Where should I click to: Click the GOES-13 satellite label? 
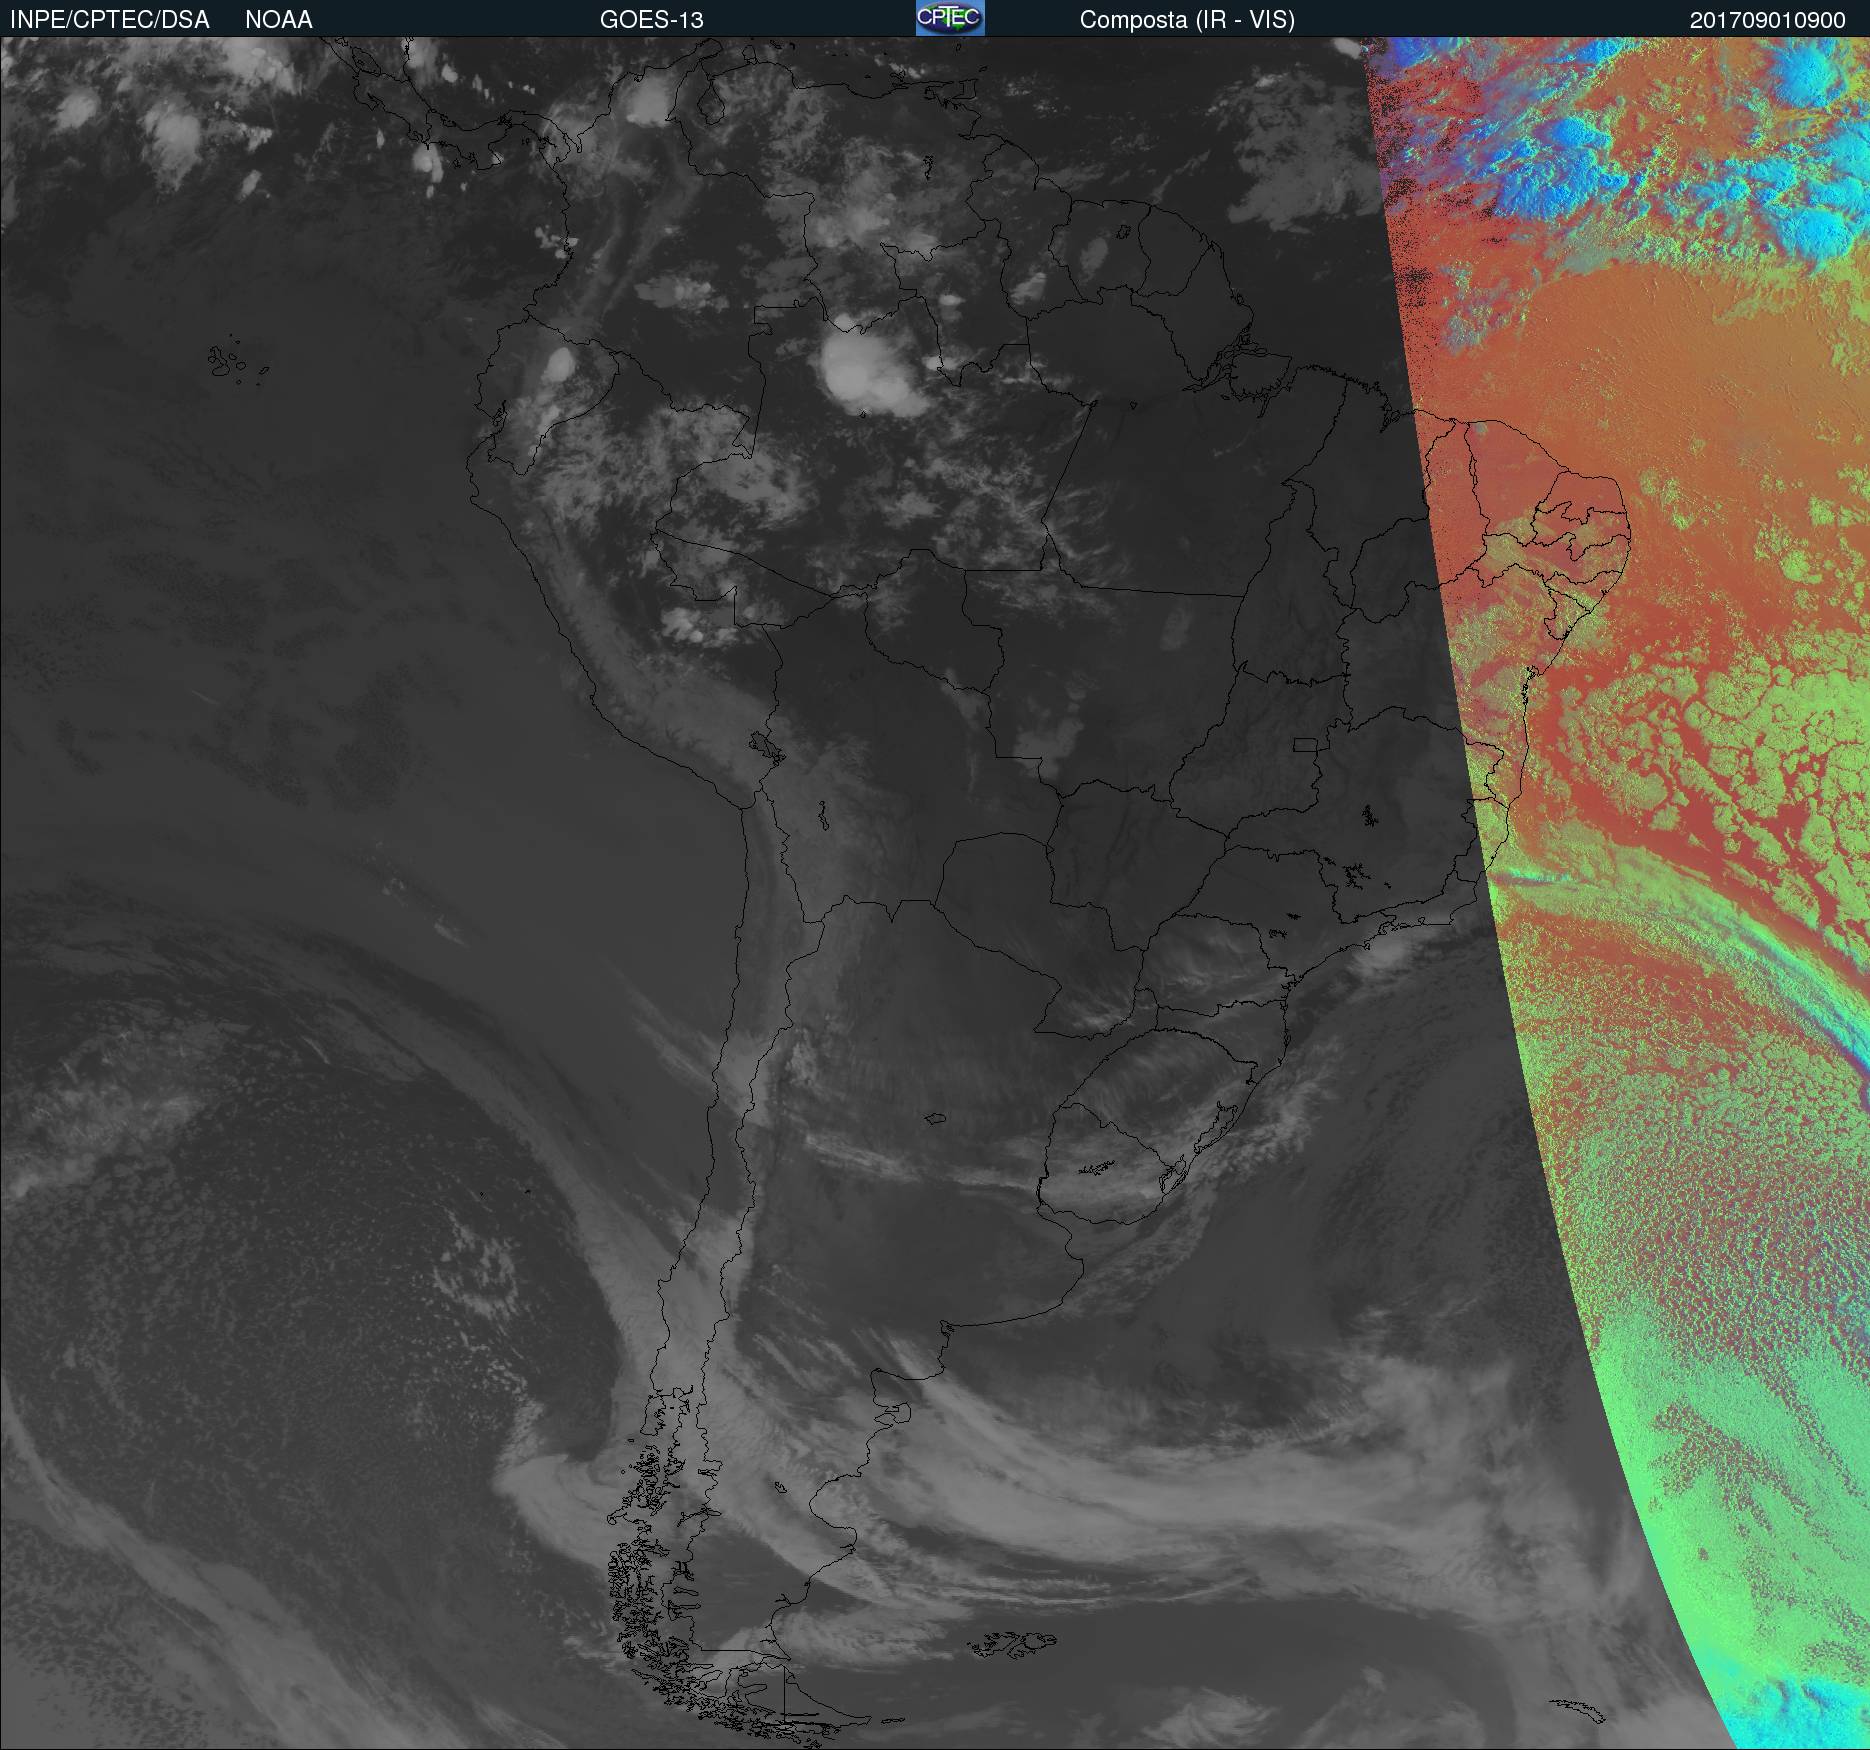pyautogui.click(x=652, y=20)
